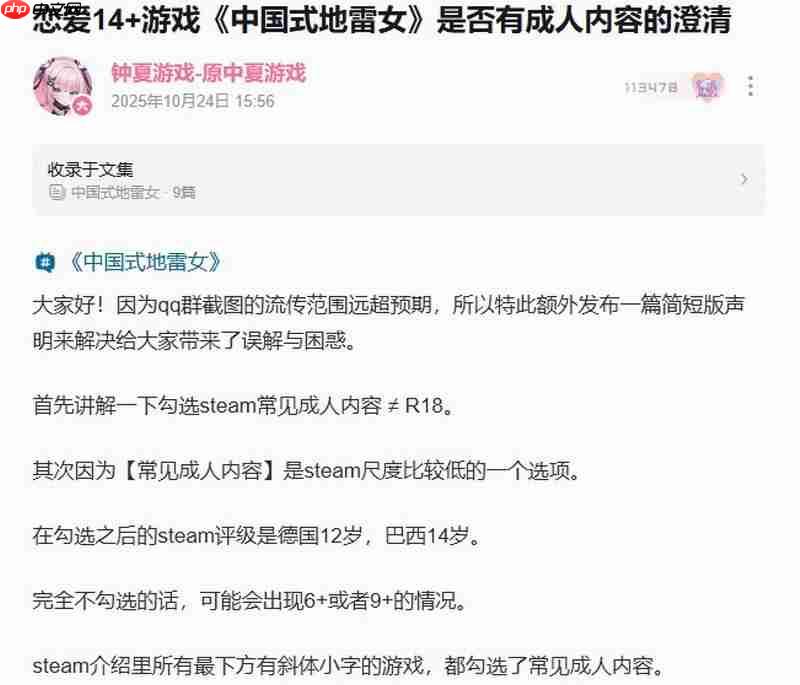Click the collection document icon
The height and width of the screenshot is (685, 800).
point(57,192)
